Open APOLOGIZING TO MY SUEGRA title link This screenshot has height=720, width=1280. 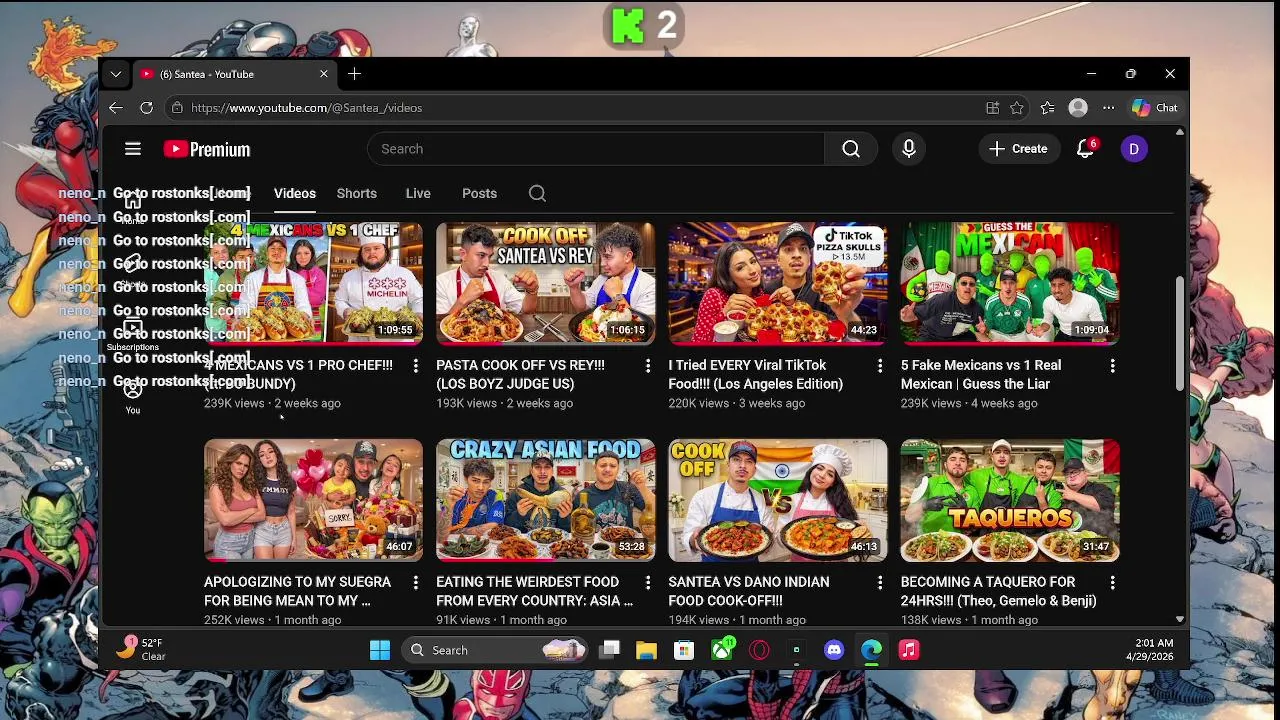[297, 591]
